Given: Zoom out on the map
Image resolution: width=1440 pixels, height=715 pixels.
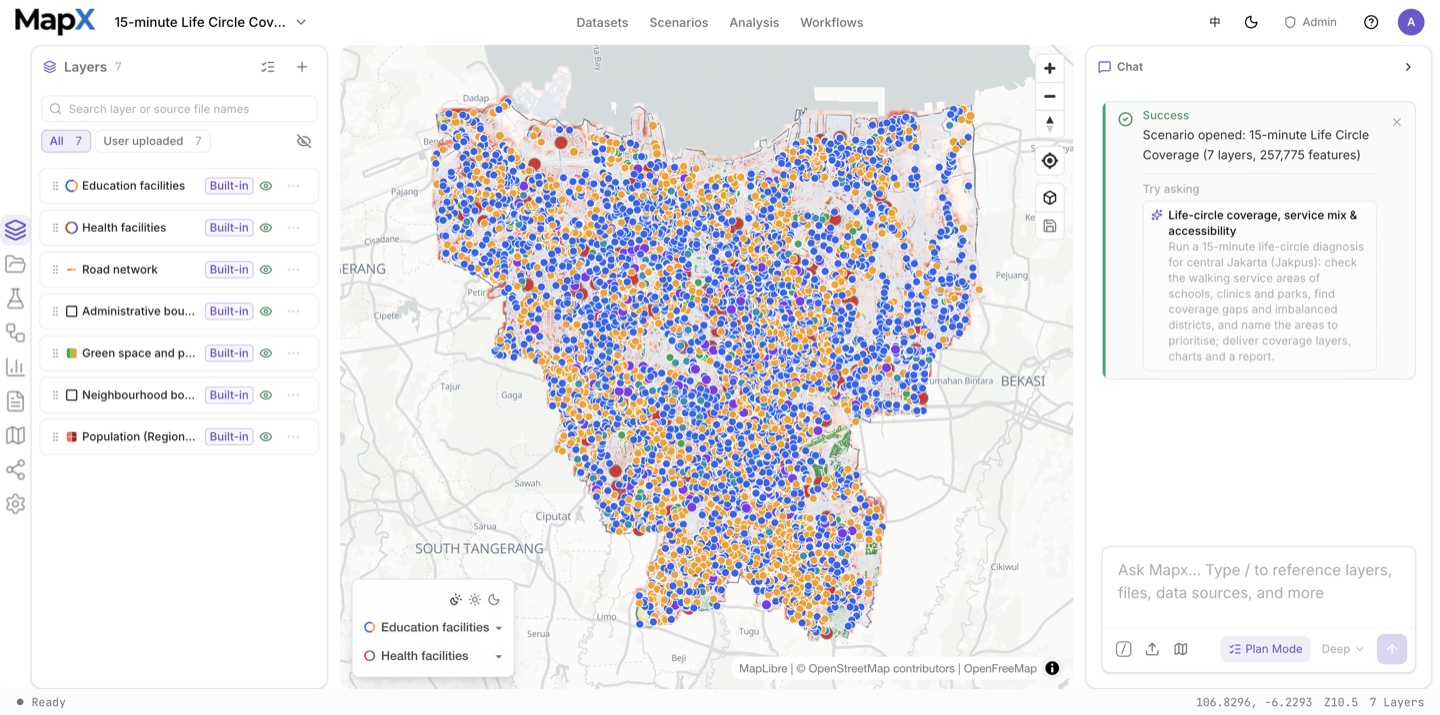Looking at the screenshot, I should (1049, 96).
